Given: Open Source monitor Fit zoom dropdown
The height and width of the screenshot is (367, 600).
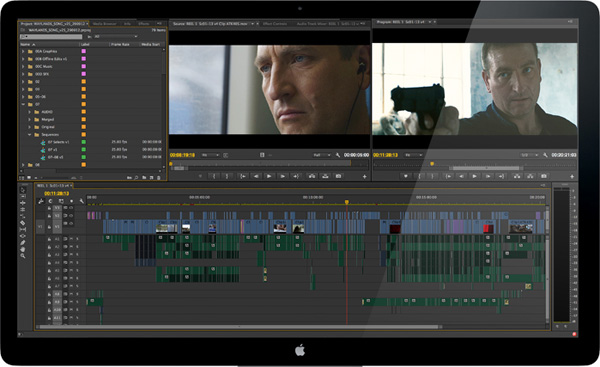Looking at the screenshot, I should tap(210, 155).
